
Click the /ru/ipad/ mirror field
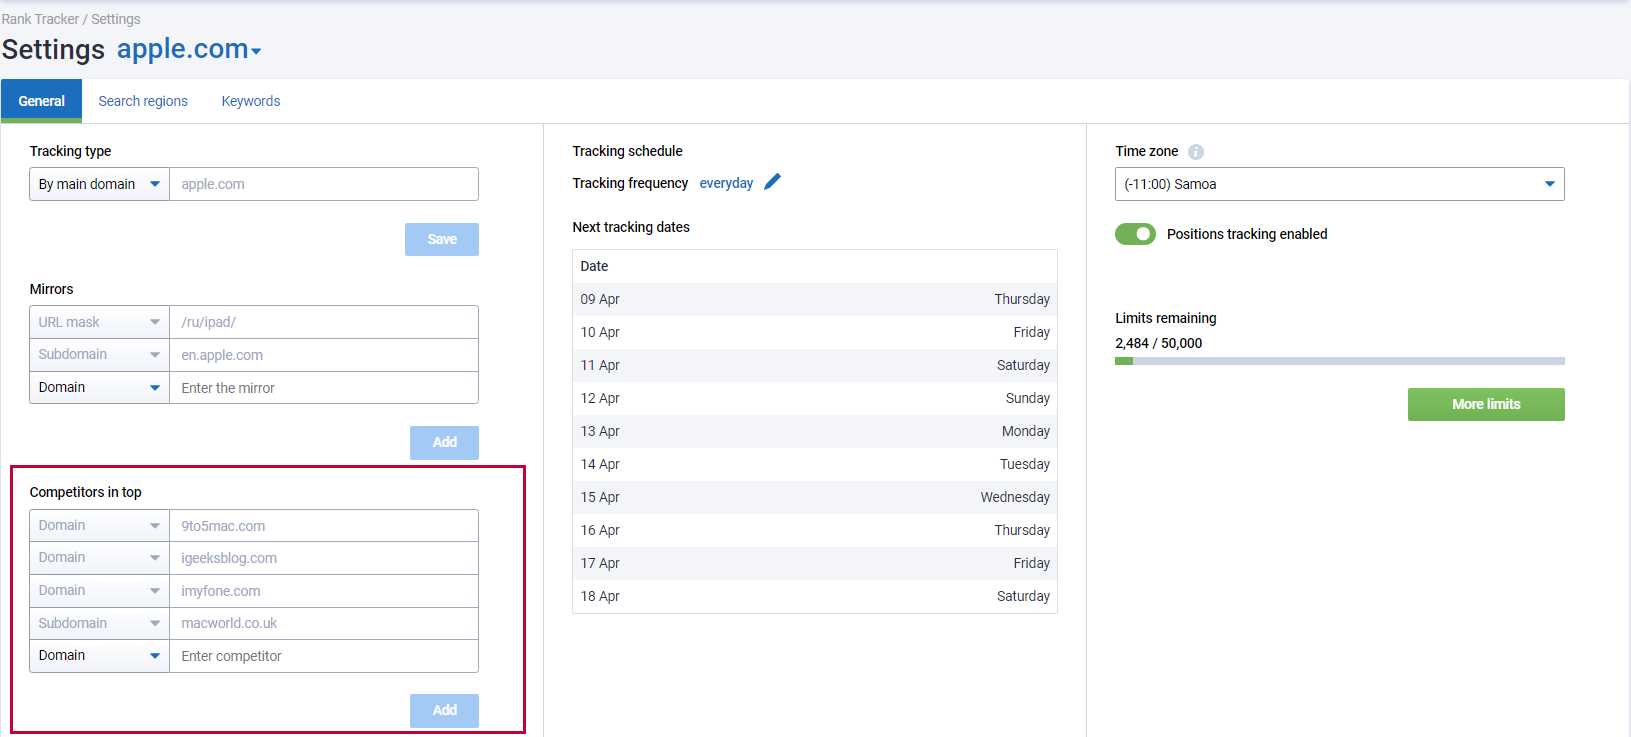click(324, 322)
